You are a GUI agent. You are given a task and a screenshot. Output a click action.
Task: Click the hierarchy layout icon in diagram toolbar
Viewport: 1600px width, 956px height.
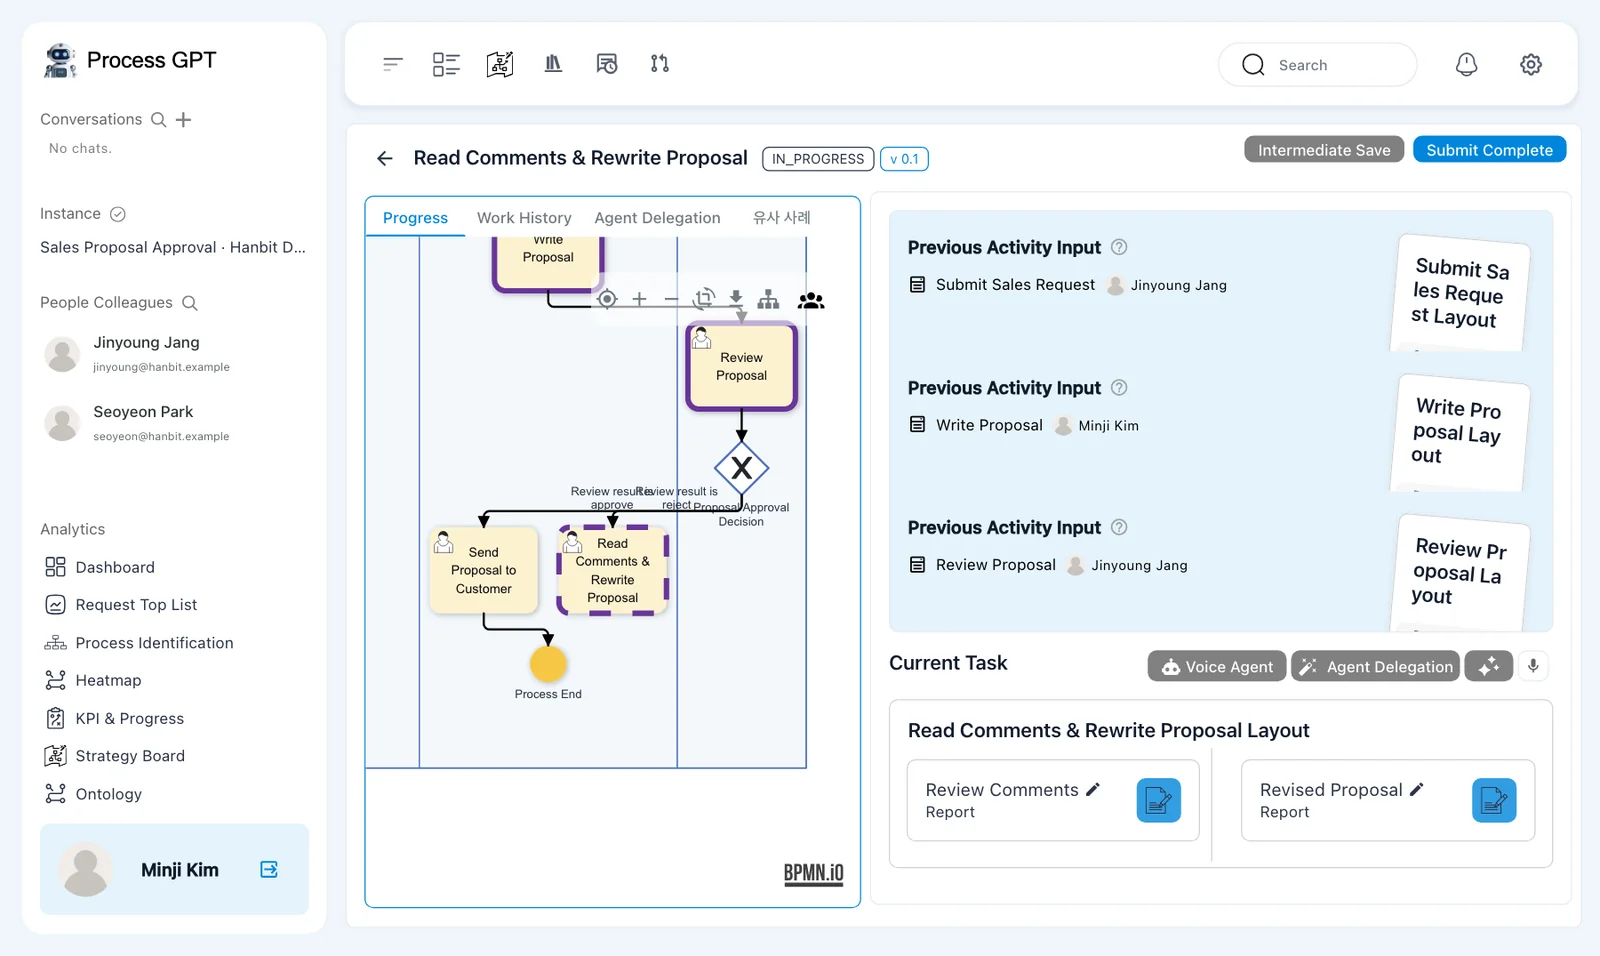click(x=768, y=299)
